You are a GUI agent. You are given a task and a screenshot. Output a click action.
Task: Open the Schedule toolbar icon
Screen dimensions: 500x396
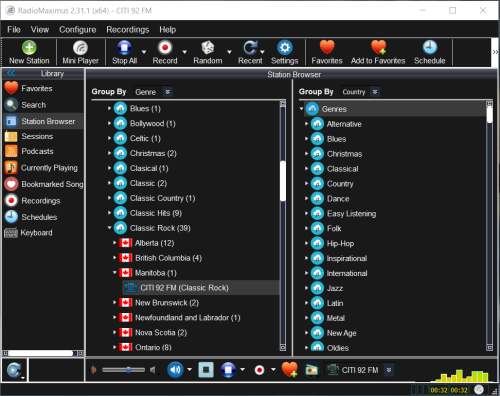[x=429, y=52]
